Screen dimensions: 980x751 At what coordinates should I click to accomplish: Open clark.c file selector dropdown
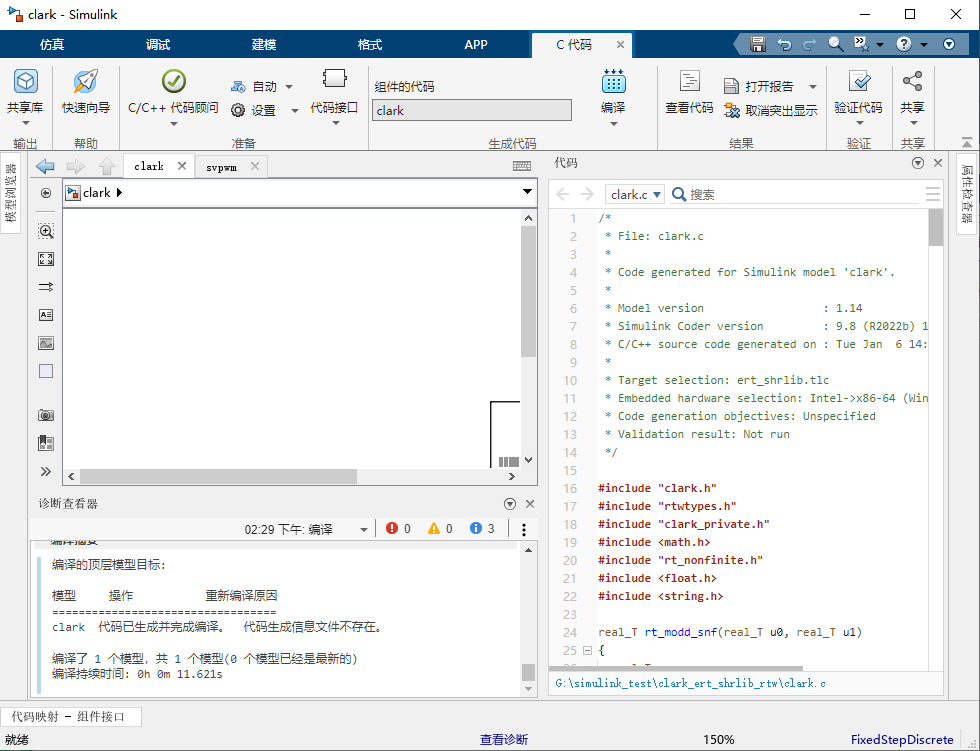634,194
